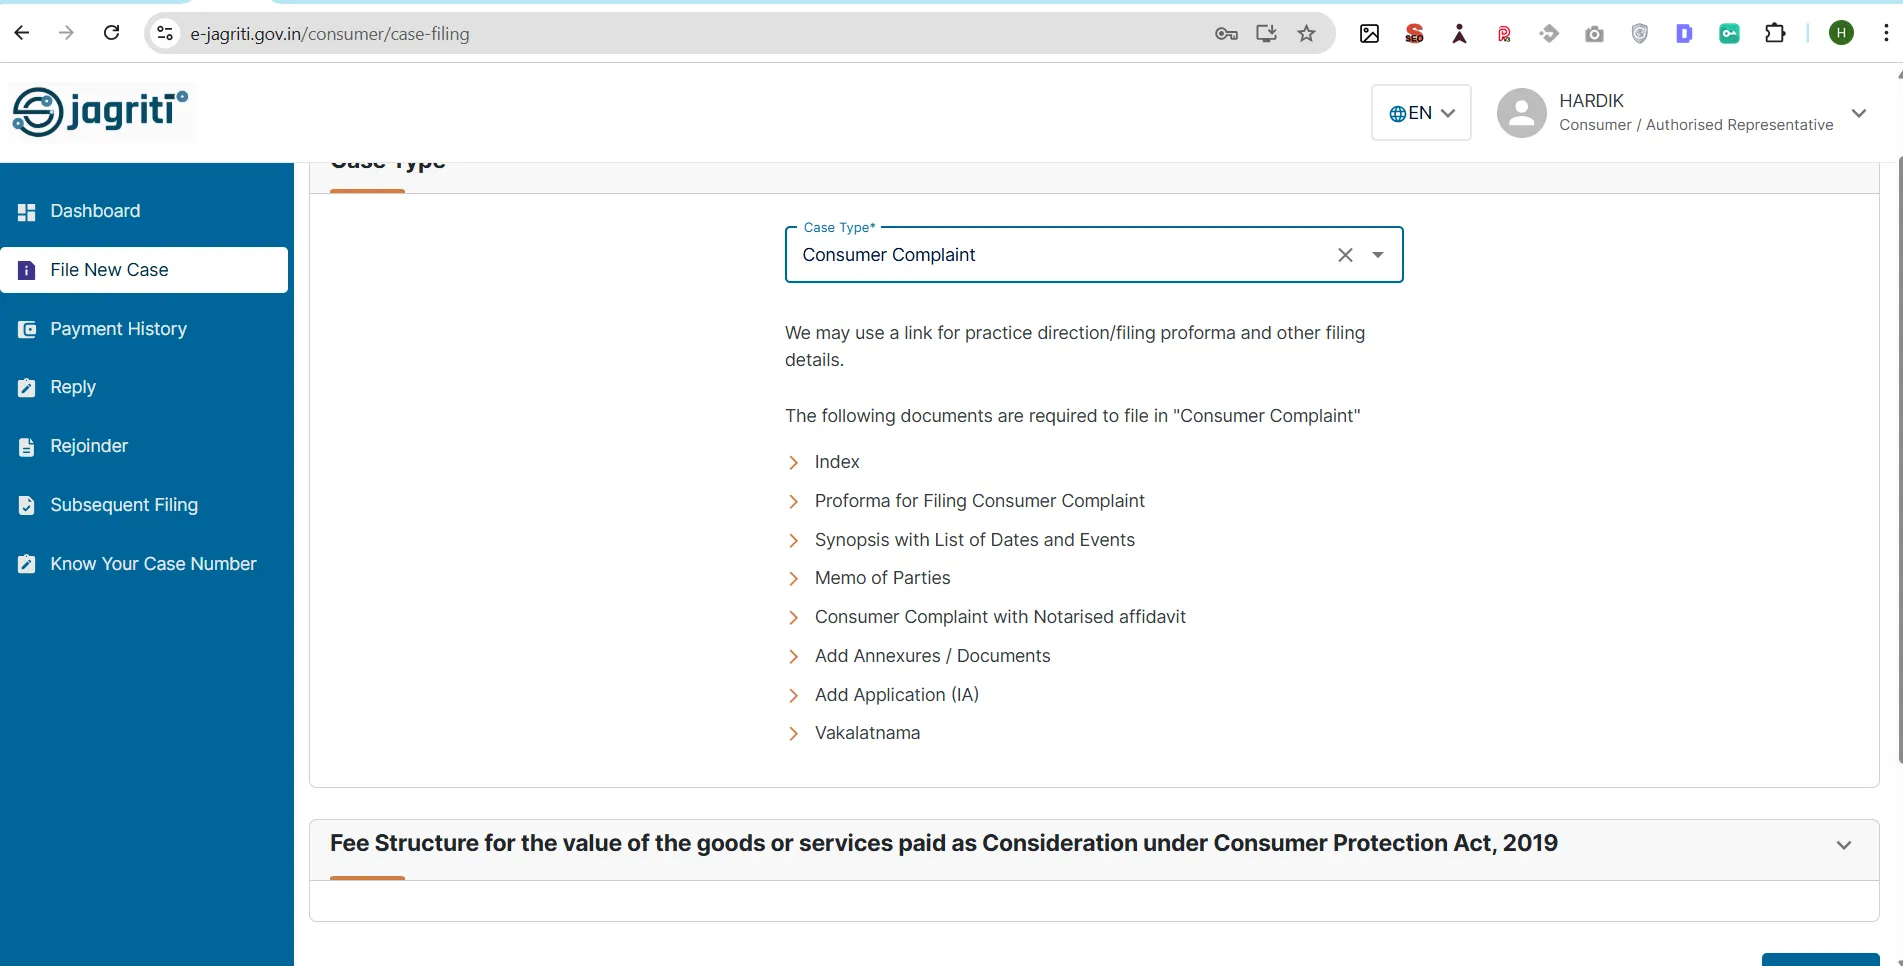Expand the Vakalatnama document entry
Image resolution: width=1903 pixels, height=966 pixels.
793,733
